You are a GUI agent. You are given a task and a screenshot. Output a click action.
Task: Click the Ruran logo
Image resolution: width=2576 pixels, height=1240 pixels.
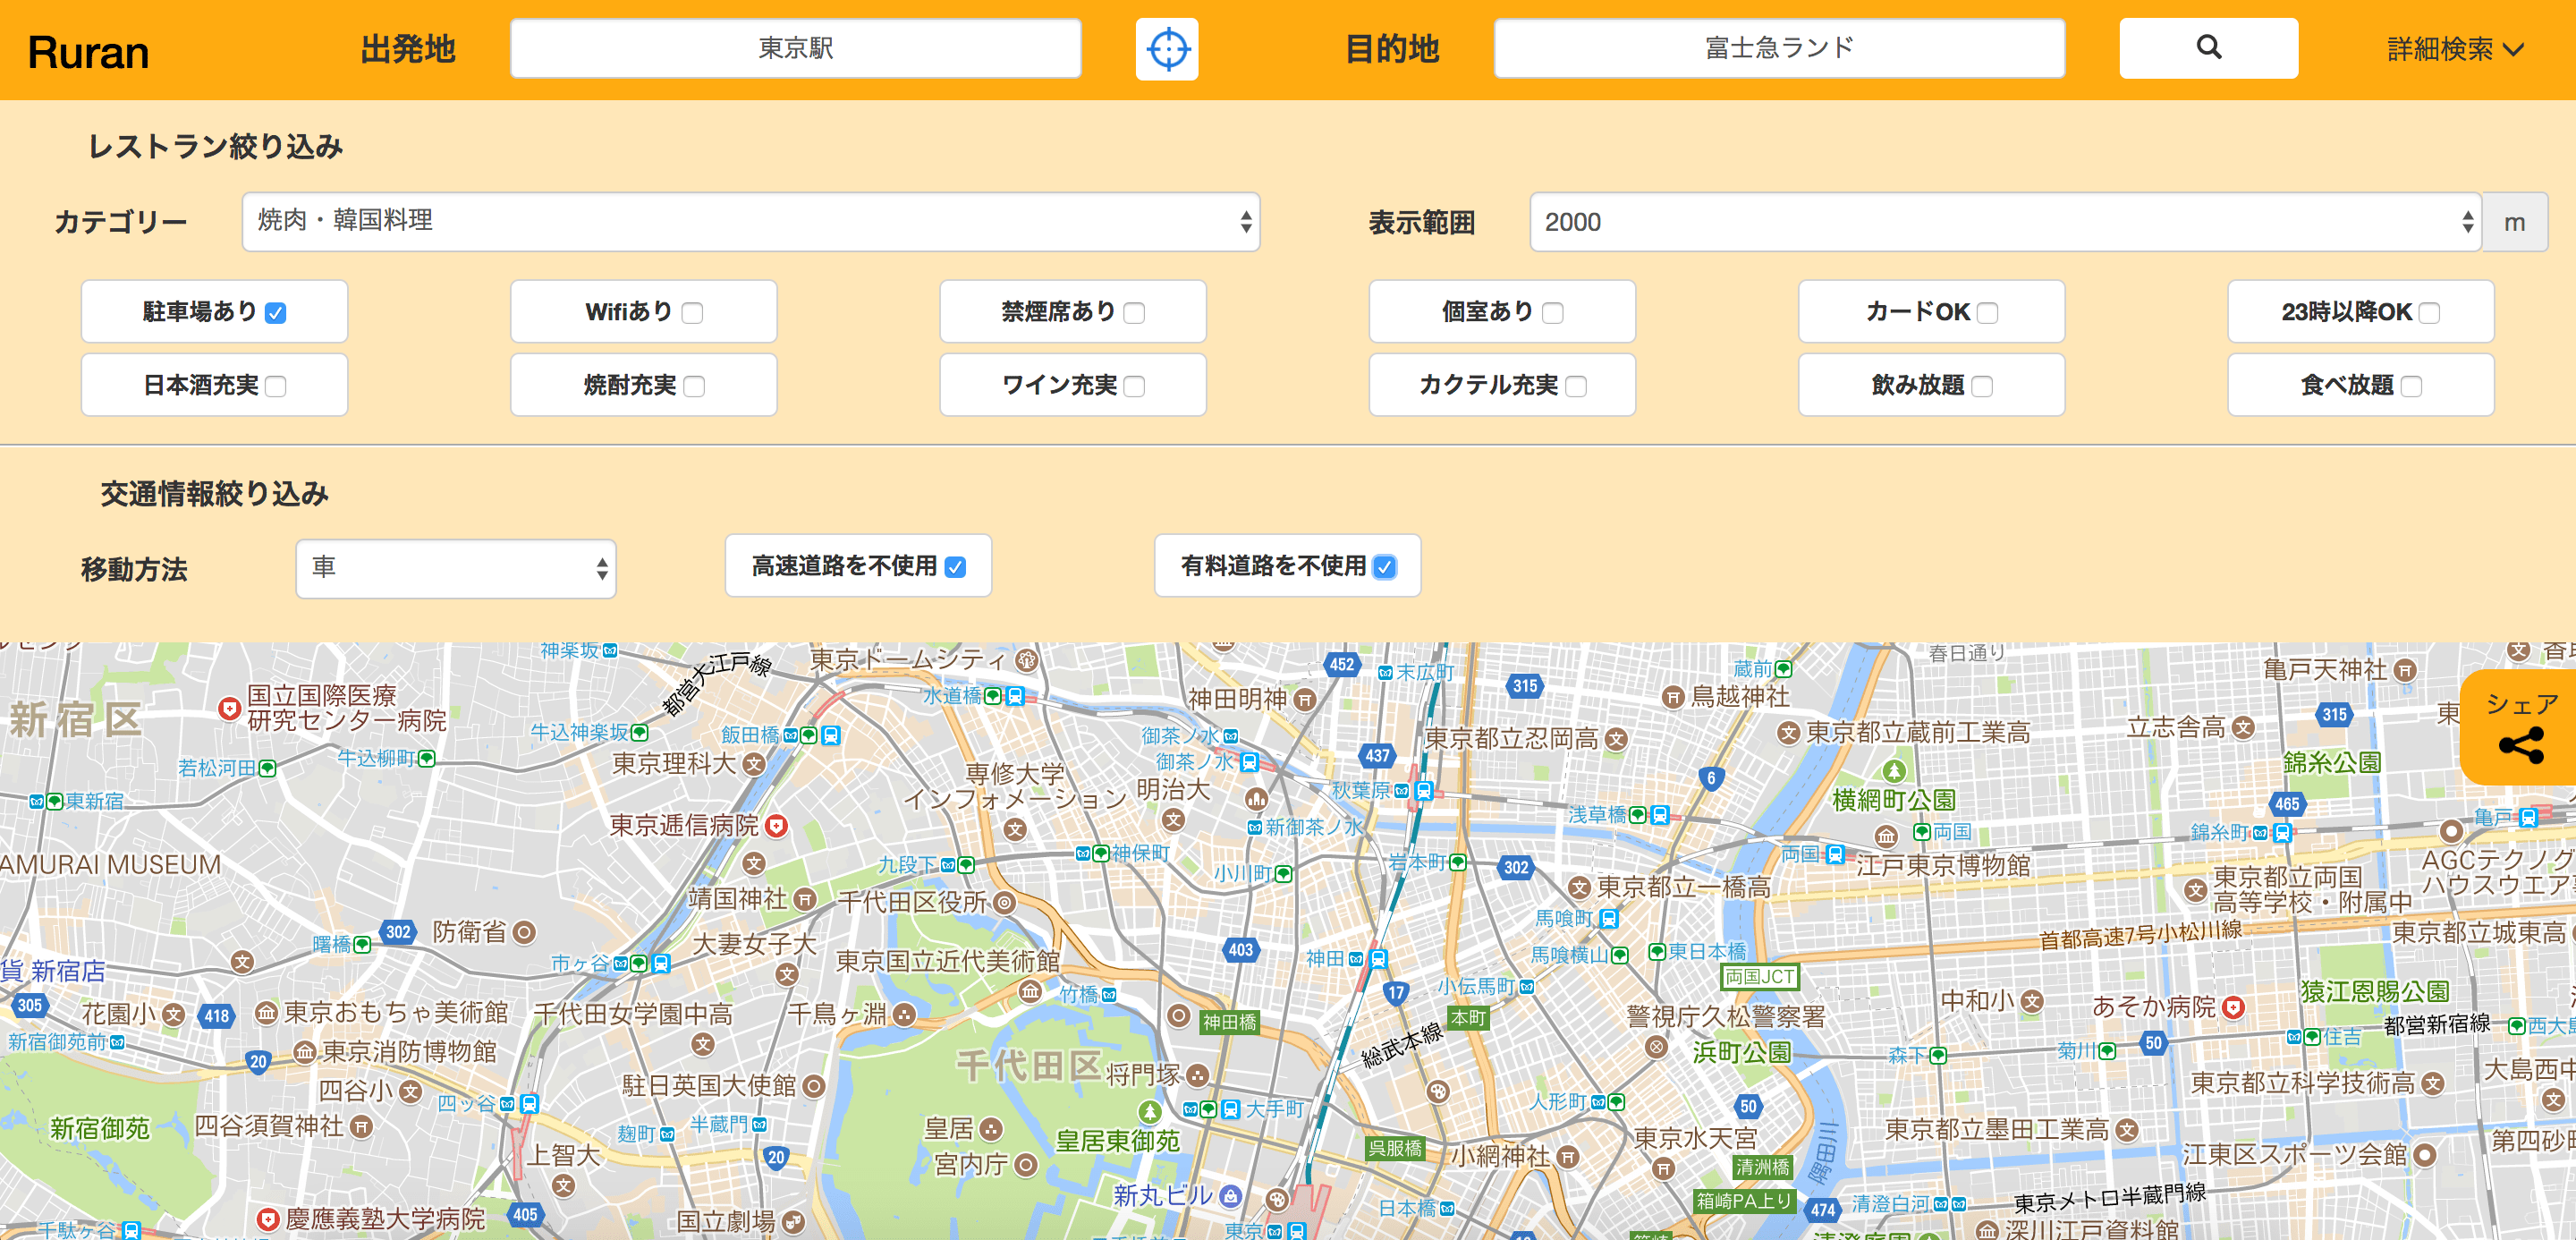88,52
